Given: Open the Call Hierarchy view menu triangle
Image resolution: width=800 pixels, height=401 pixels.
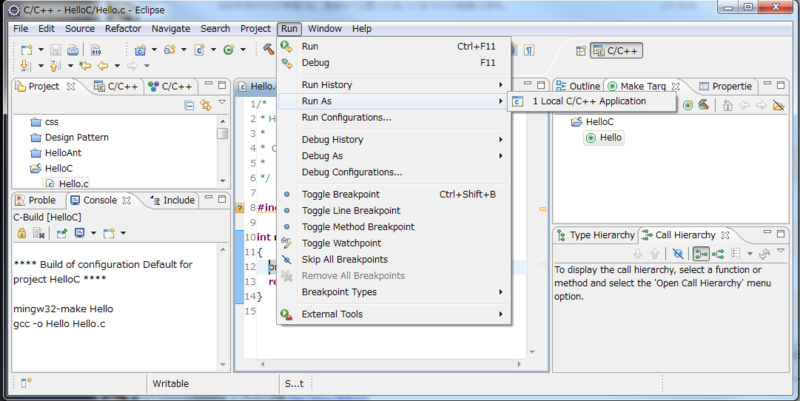Looking at the screenshot, I should coord(781,250).
